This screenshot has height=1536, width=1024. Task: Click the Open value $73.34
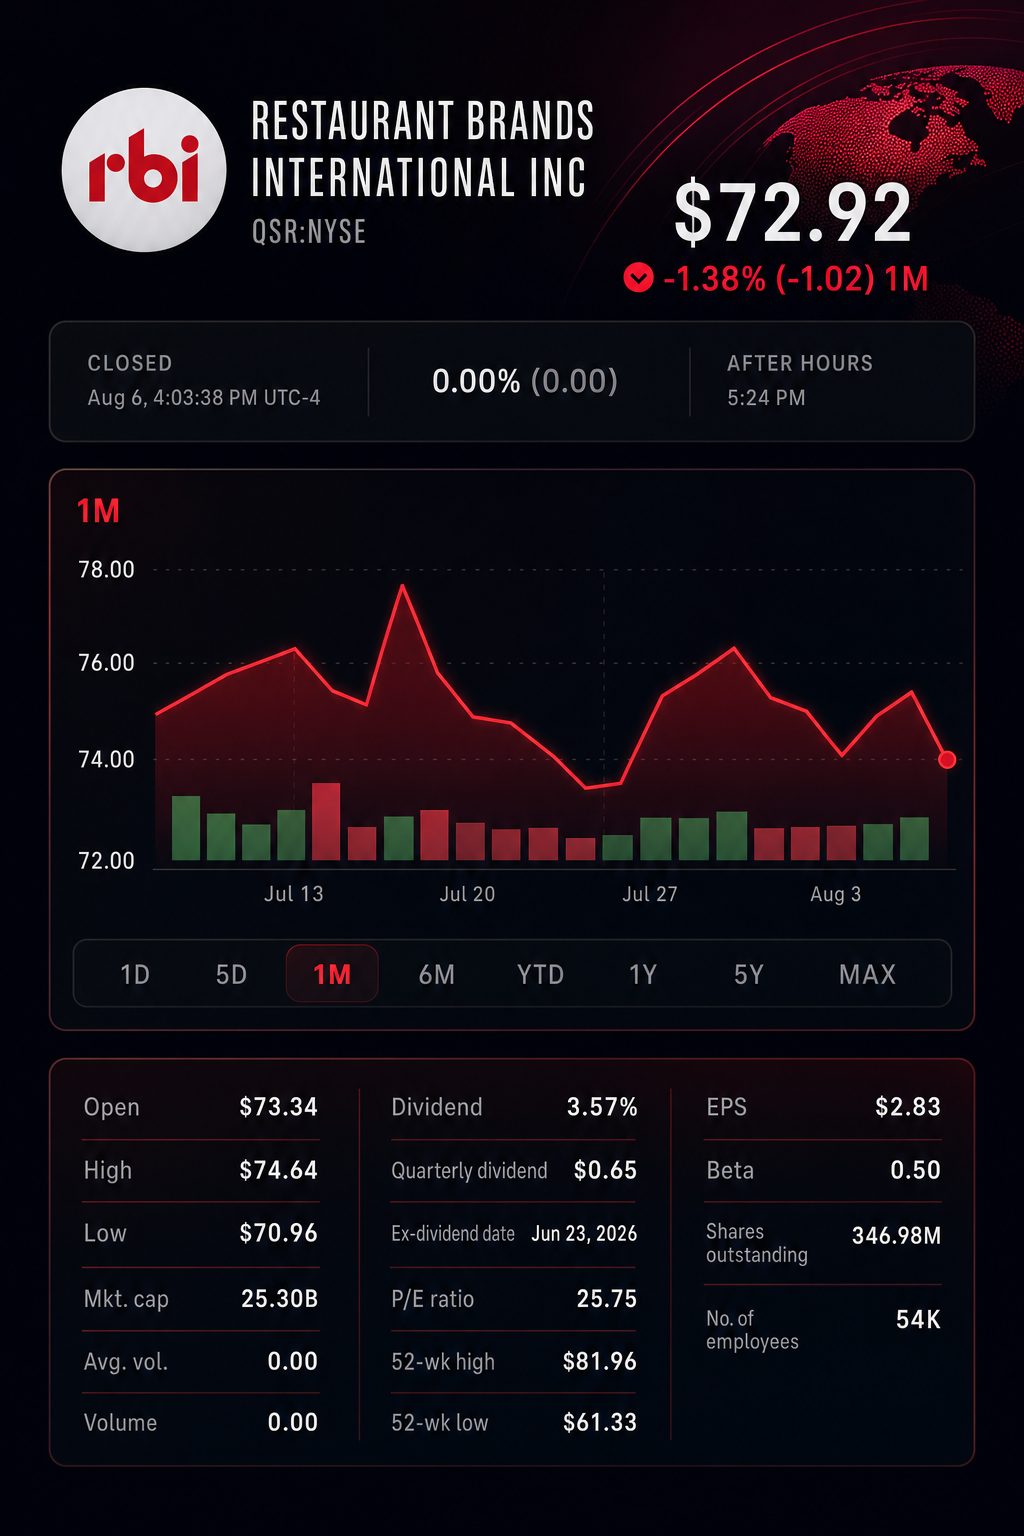pyautogui.click(x=279, y=1107)
